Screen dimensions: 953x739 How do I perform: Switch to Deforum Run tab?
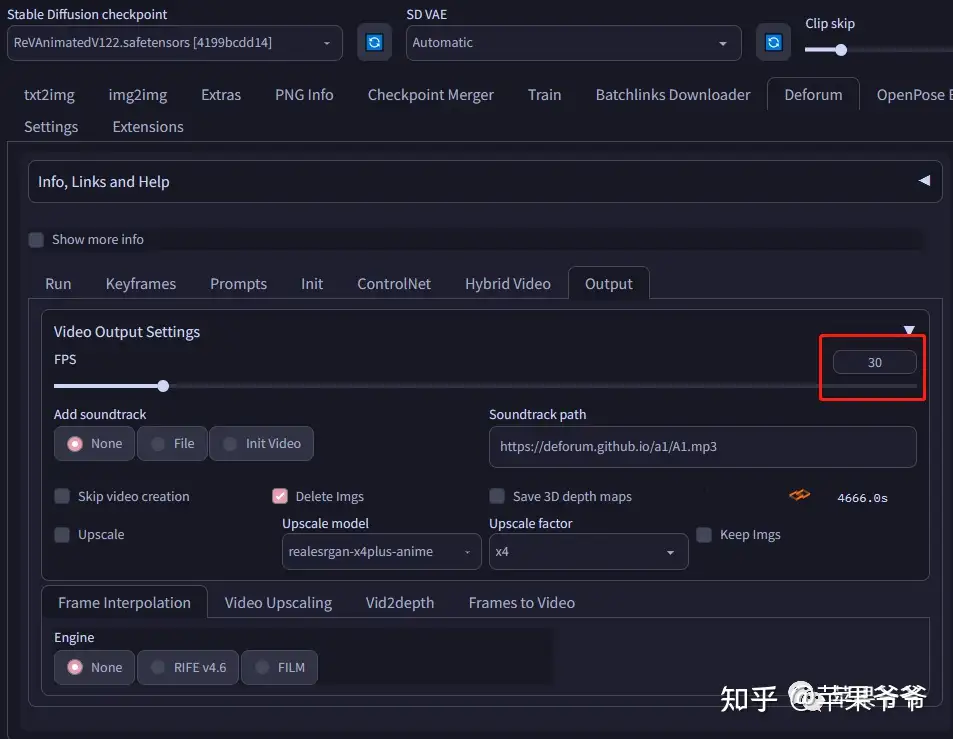pyautogui.click(x=58, y=284)
